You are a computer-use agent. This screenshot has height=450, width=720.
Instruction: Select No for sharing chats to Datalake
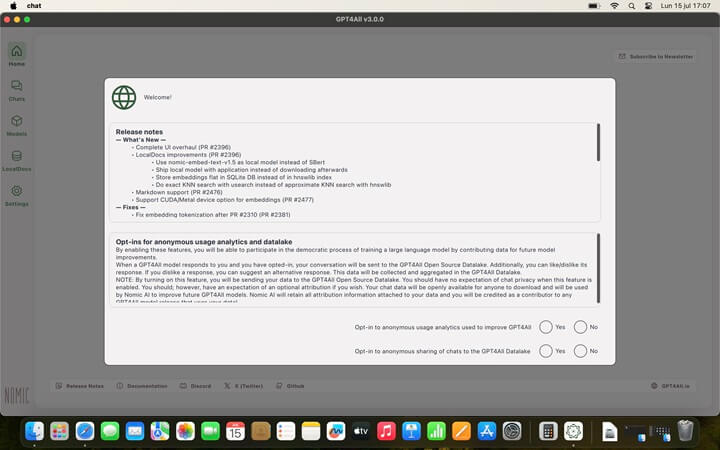click(x=580, y=351)
